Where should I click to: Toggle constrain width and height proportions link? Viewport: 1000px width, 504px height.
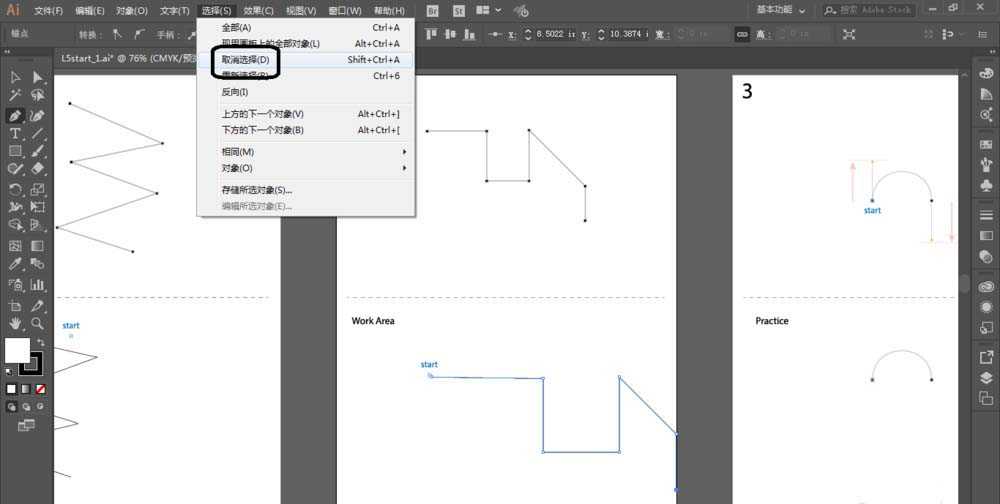[742, 34]
